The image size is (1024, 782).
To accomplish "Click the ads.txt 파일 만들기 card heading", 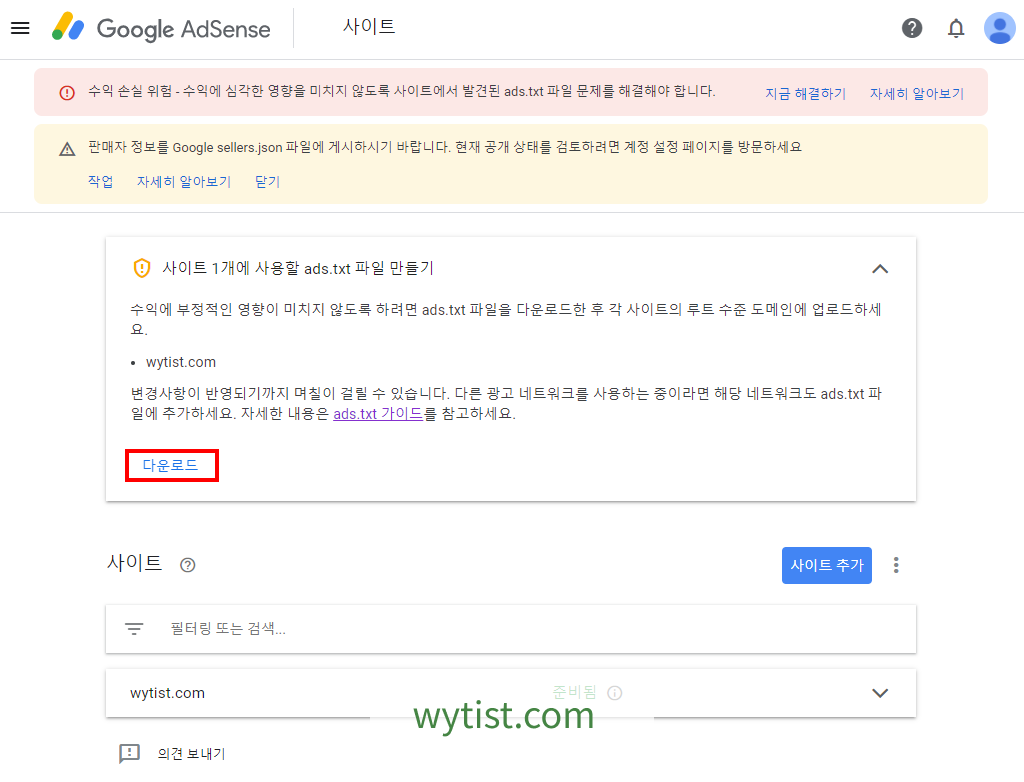I will (x=298, y=268).
